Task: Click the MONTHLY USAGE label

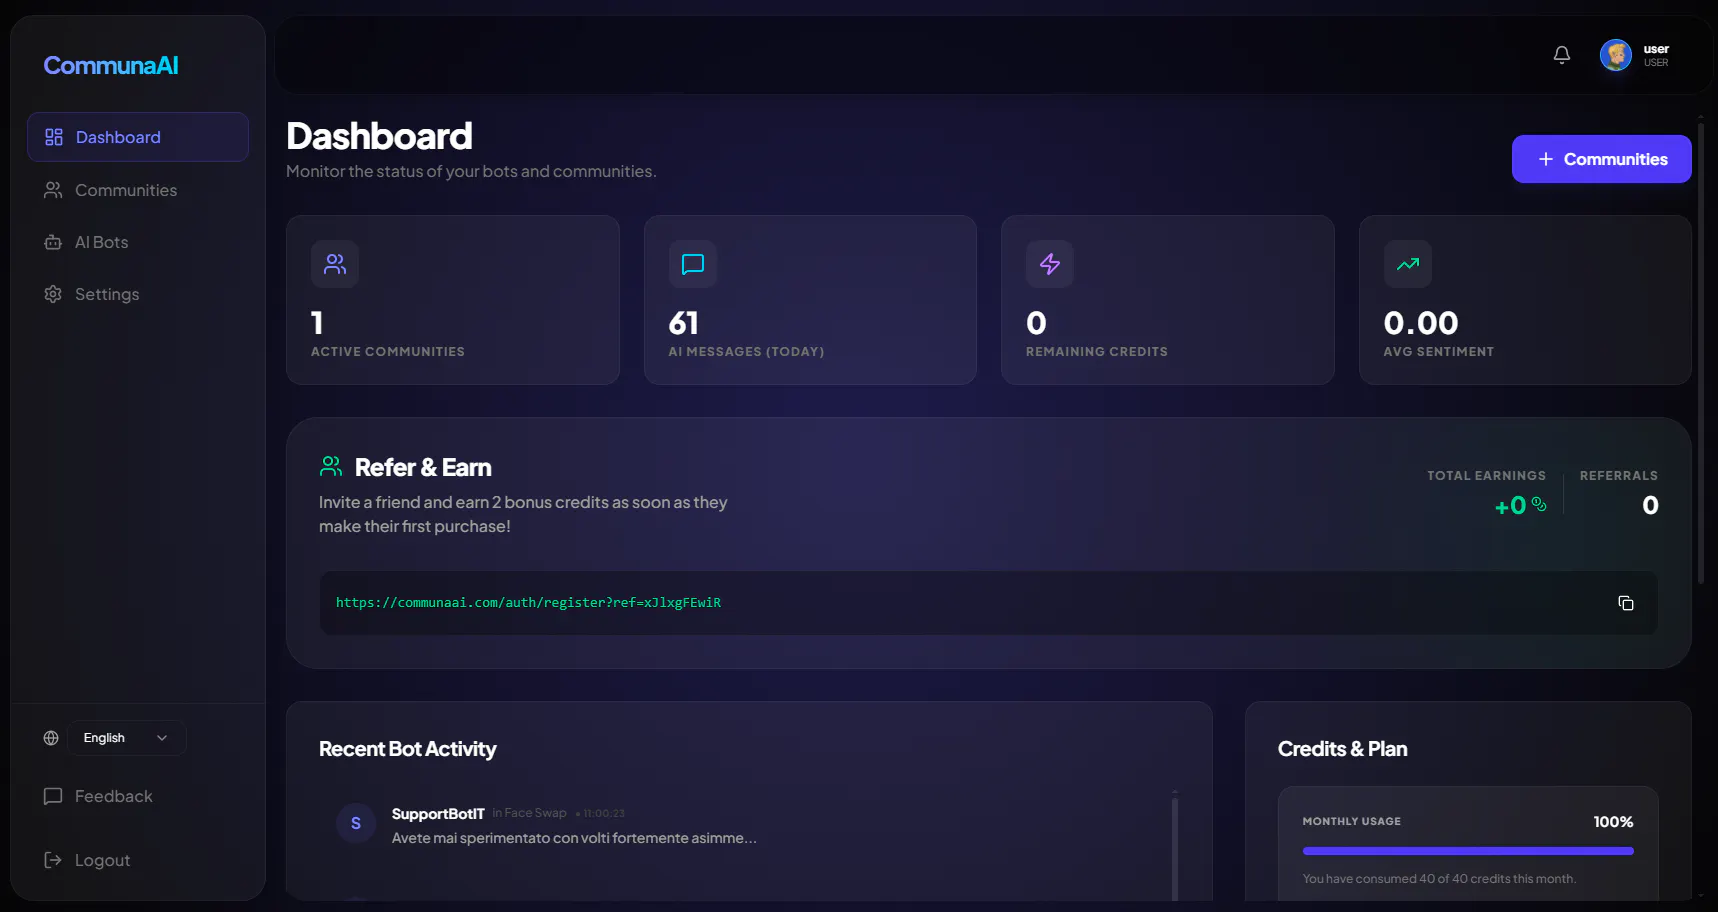Action: click(x=1352, y=821)
